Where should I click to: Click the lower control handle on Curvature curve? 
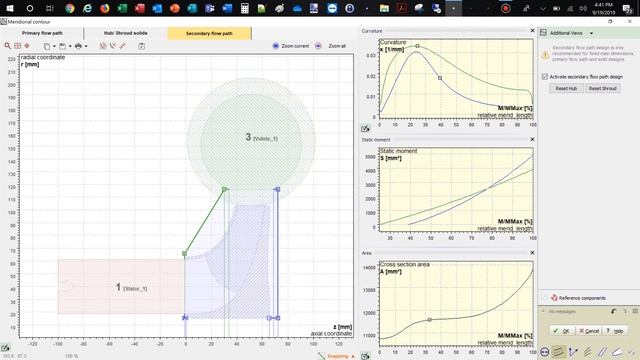pos(440,78)
